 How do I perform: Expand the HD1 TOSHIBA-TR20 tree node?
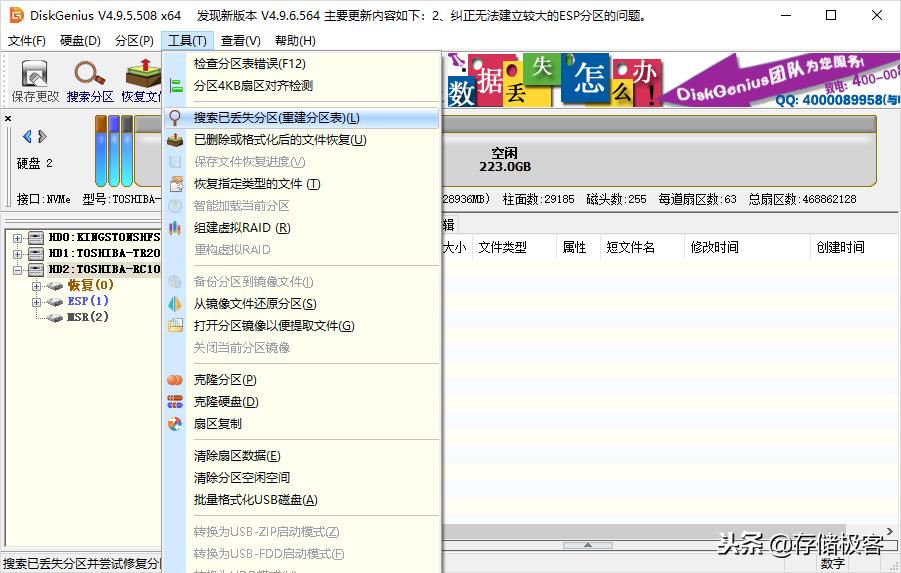tap(17, 254)
